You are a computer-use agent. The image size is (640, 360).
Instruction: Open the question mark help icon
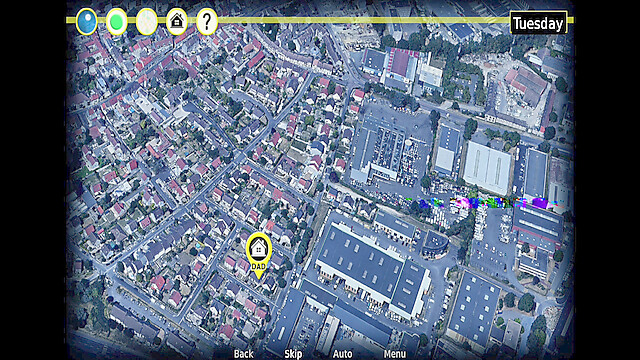[207, 22]
